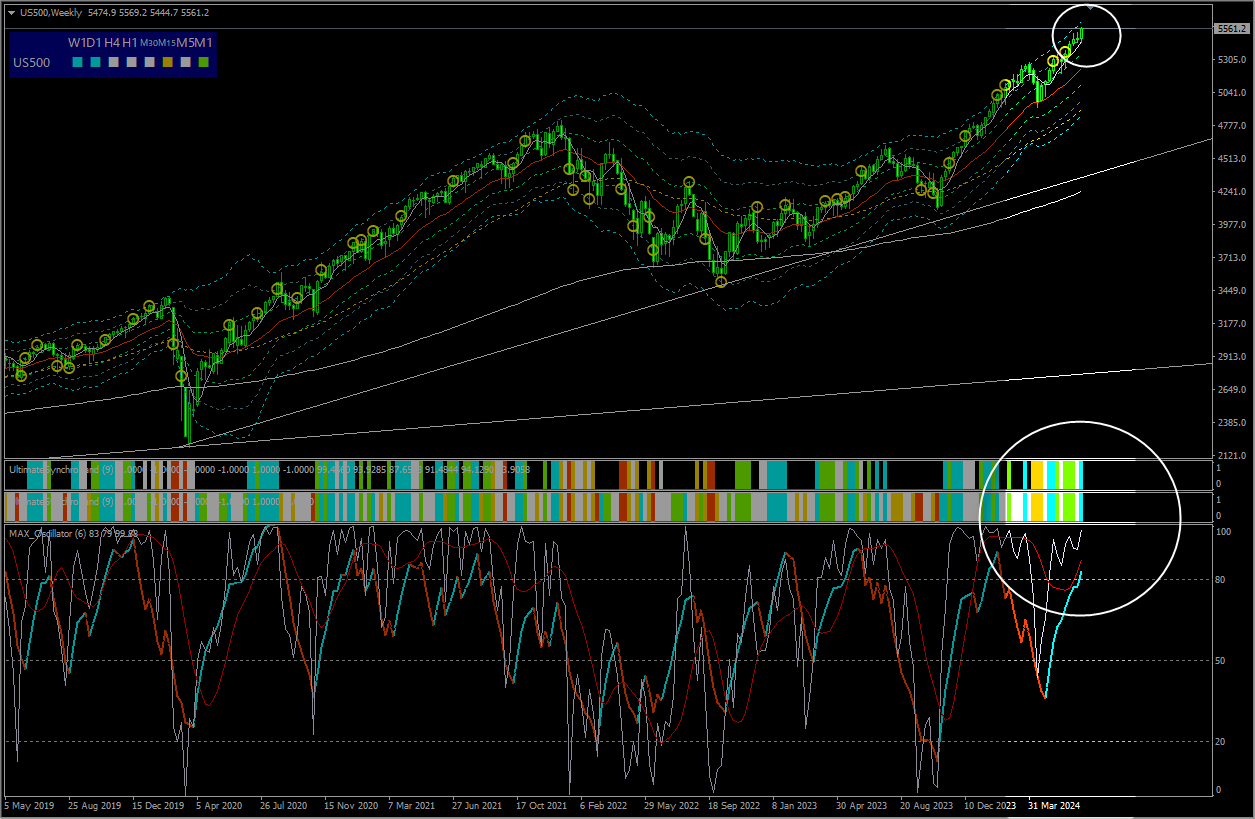This screenshot has height=819, width=1255.
Task: Click the 15 Nov 2020 date label
Action: tap(350, 805)
